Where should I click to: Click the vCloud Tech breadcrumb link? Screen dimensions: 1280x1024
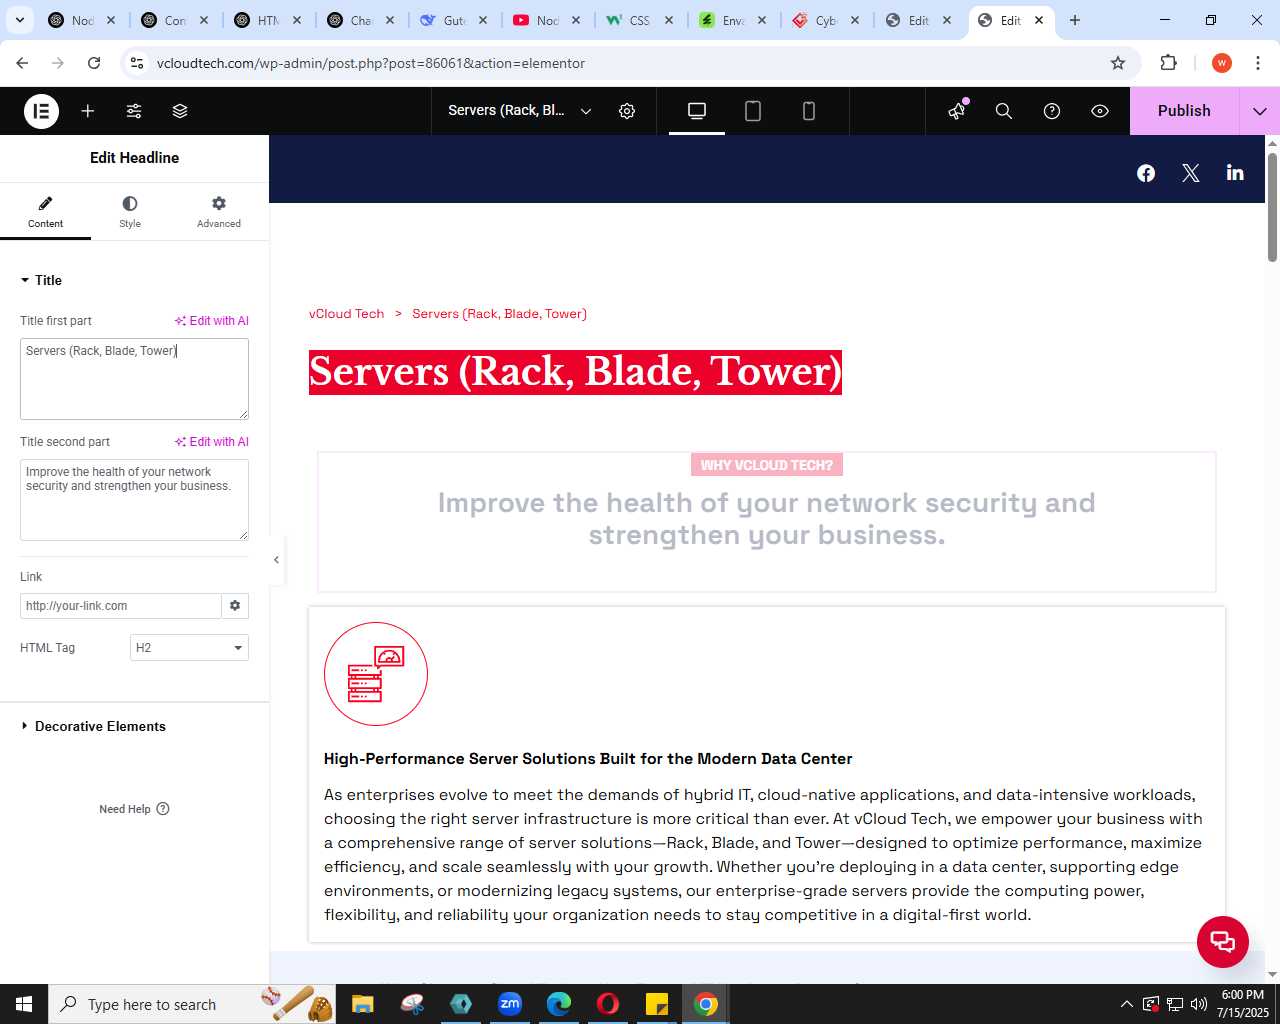[346, 314]
